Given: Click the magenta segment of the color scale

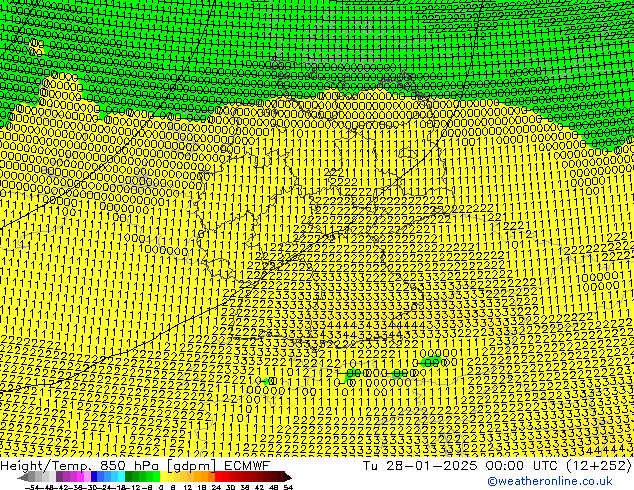Looking at the screenshot, I should coord(80,476).
